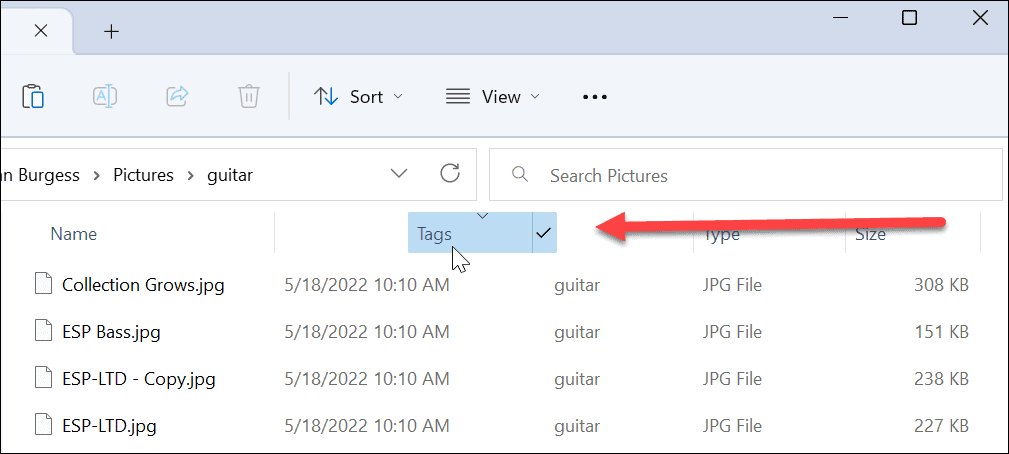The height and width of the screenshot is (454, 1009).
Task: Sort by the Name column header
Action: point(74,234)
